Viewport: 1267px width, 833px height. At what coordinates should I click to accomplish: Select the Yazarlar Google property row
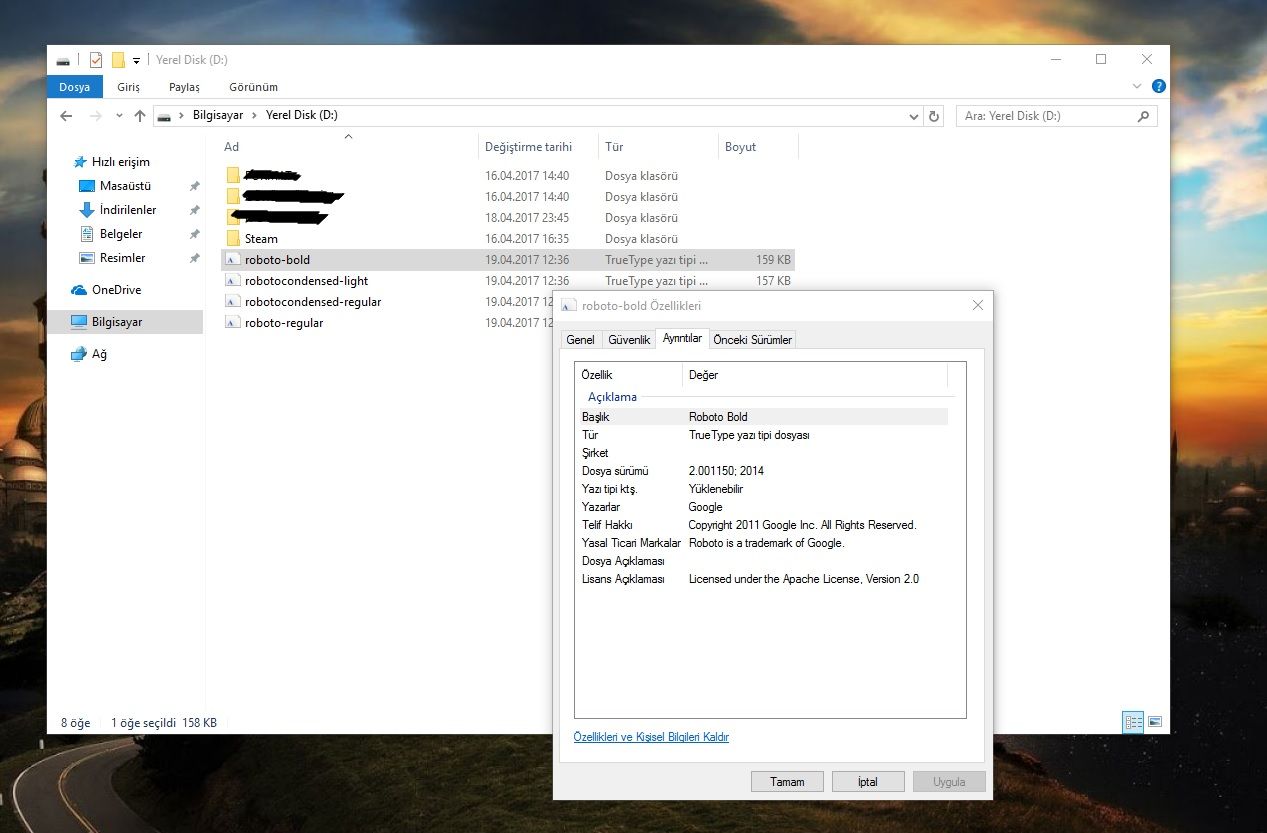coord(764,507)
